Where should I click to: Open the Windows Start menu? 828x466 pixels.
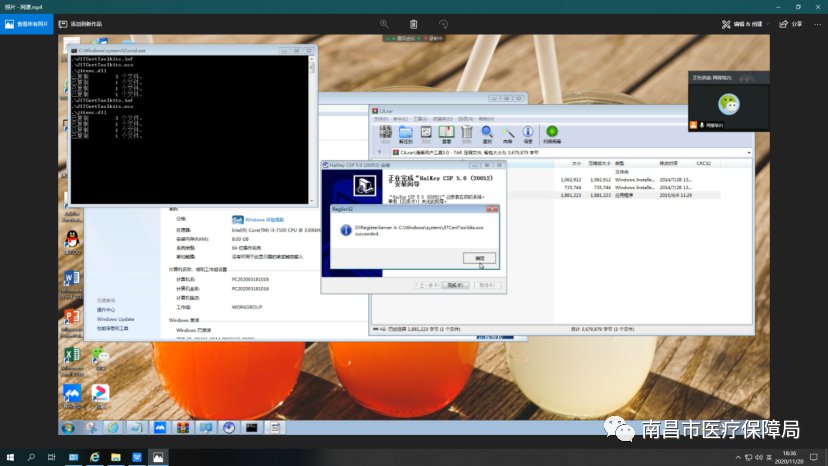(11, 456)
